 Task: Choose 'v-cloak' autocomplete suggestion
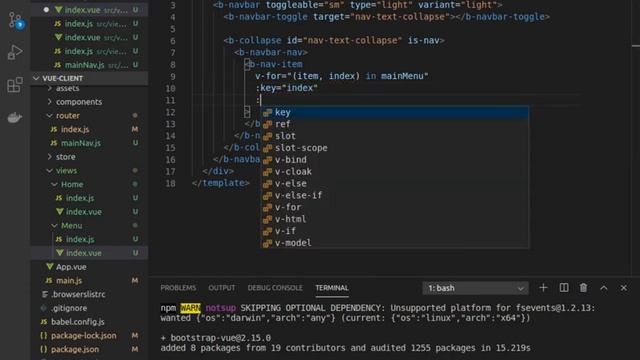click(395, 171)
